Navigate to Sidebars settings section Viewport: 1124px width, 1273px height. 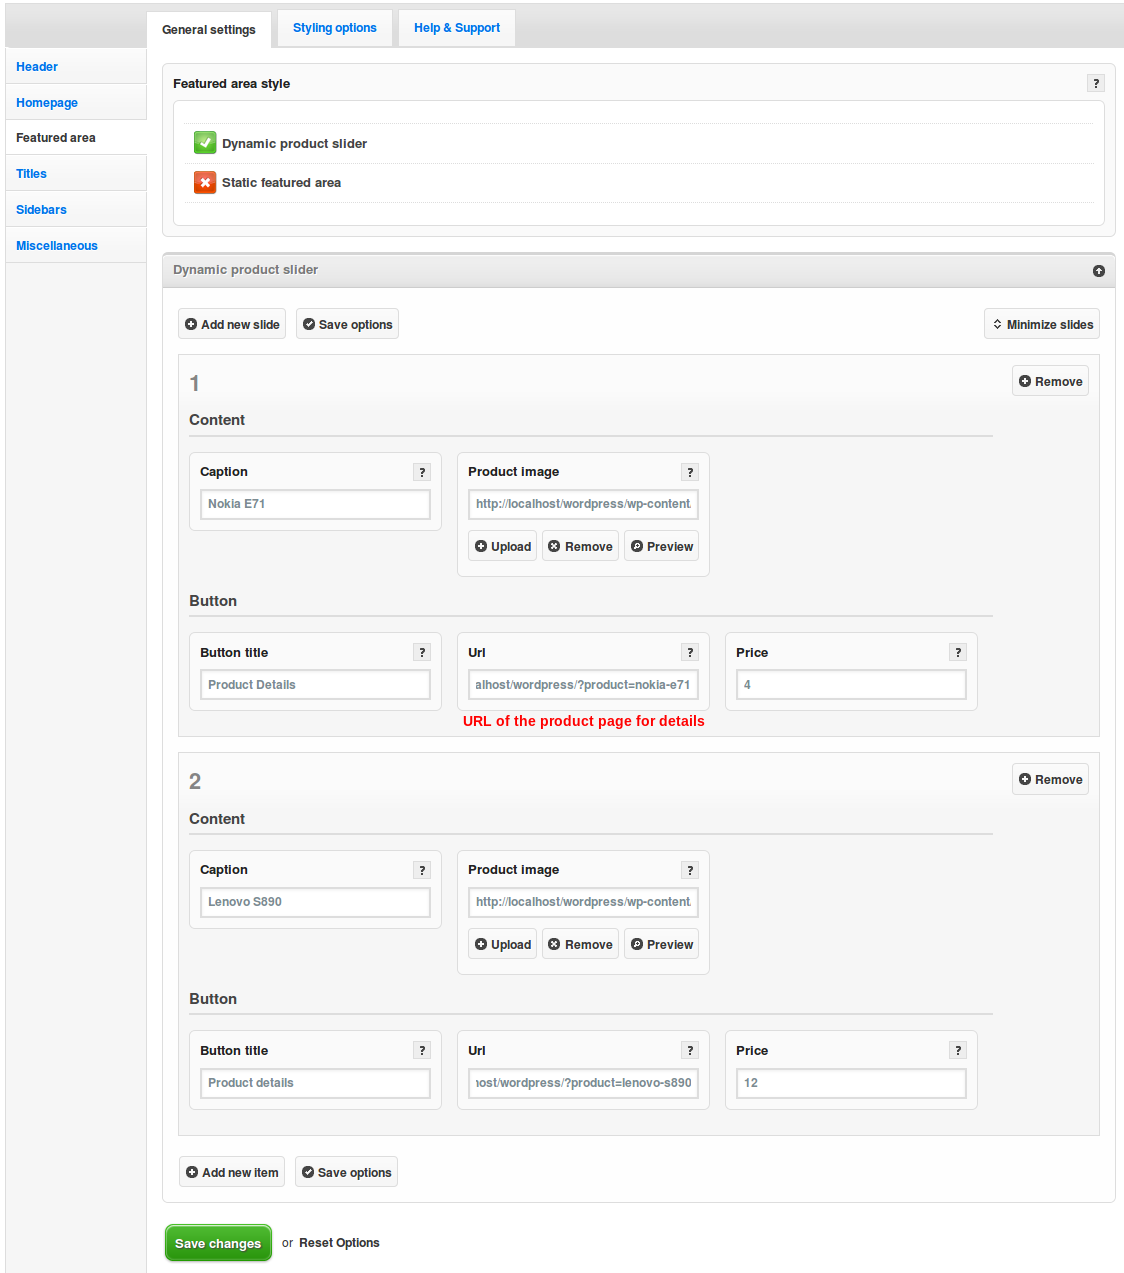pyautogui.click(x=41, y=209)
